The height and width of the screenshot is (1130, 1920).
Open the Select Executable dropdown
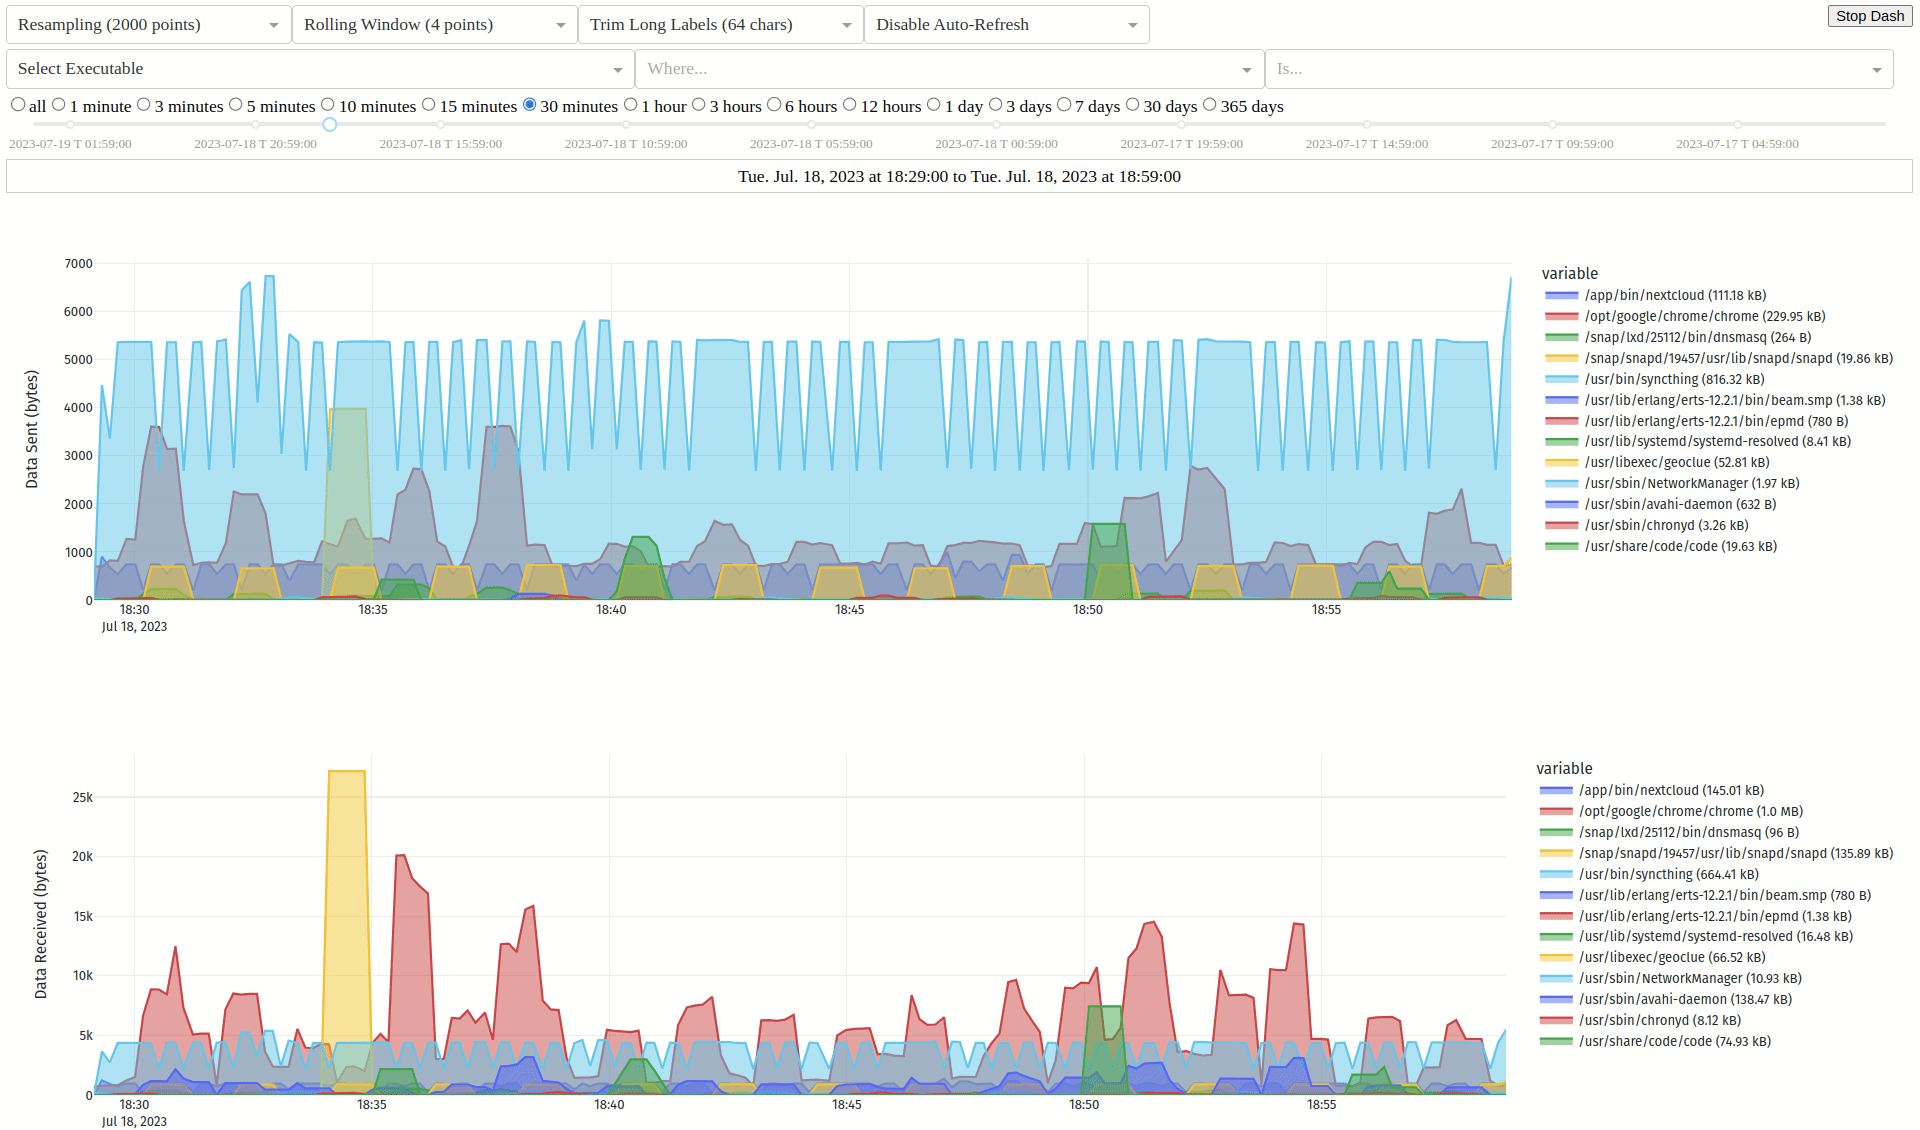(319, 69)
